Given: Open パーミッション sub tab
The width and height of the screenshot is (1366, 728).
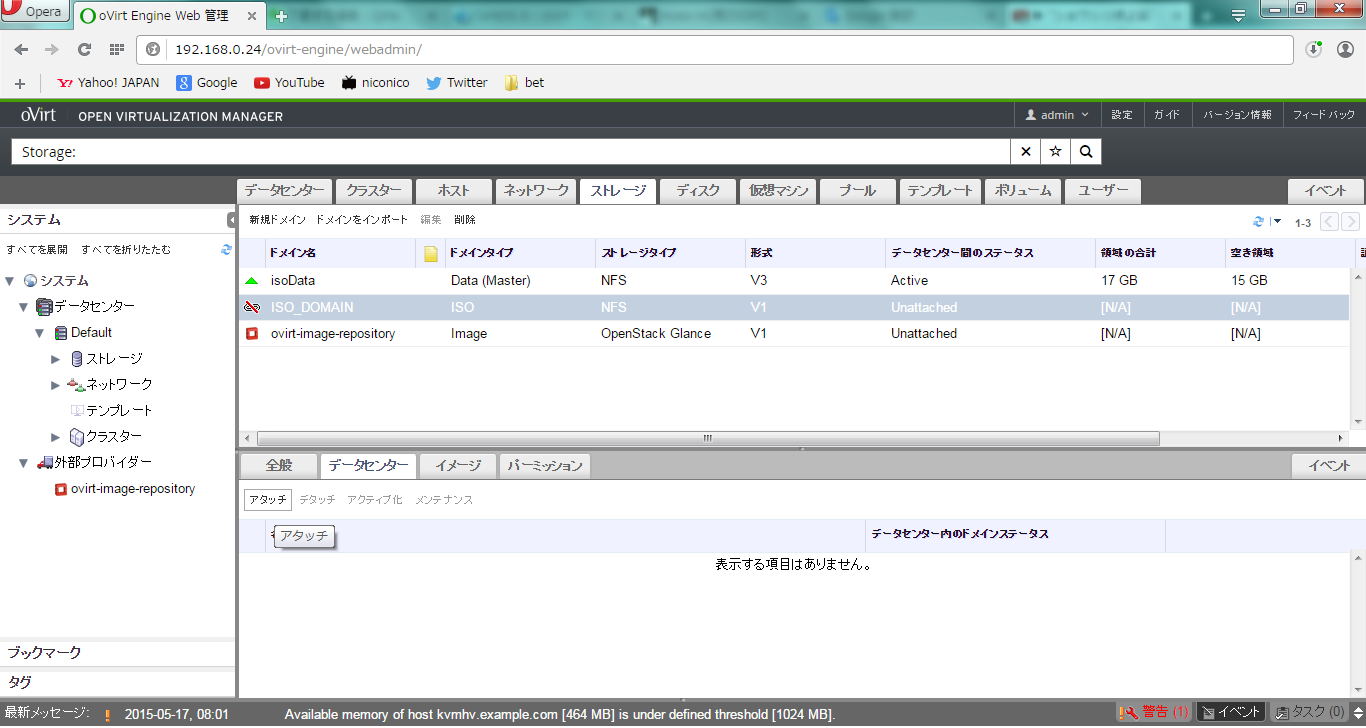Looking at the screenshot, I should 544,465.
